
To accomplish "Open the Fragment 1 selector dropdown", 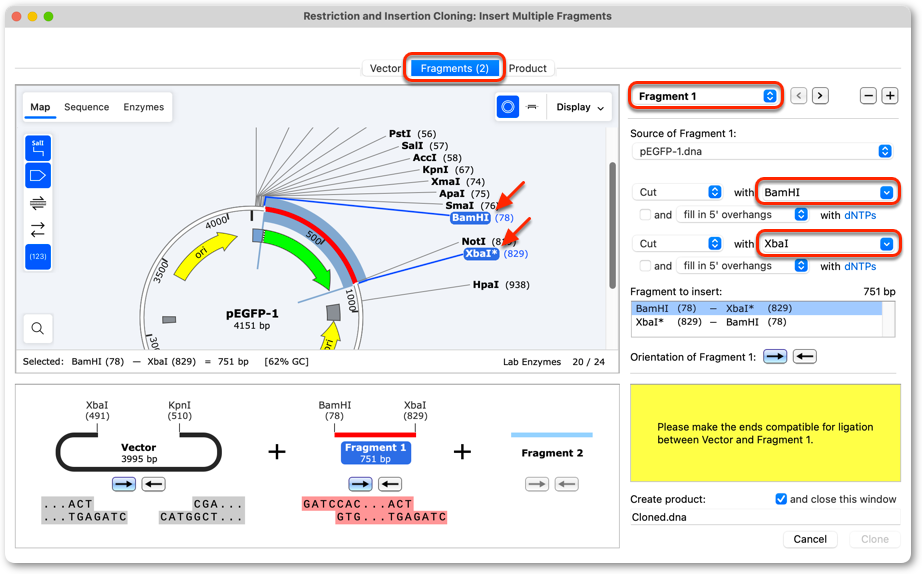I will tap(705, 96).
